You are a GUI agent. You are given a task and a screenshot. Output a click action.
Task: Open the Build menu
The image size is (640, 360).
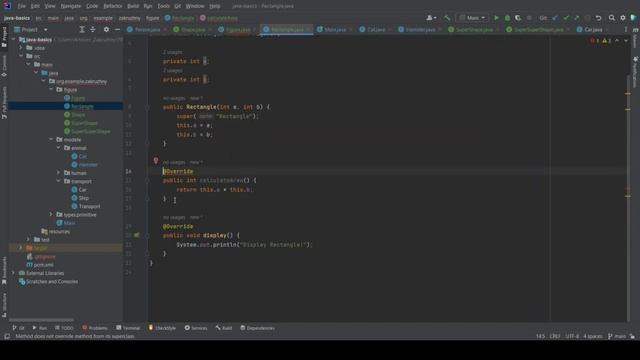[133, 6]
